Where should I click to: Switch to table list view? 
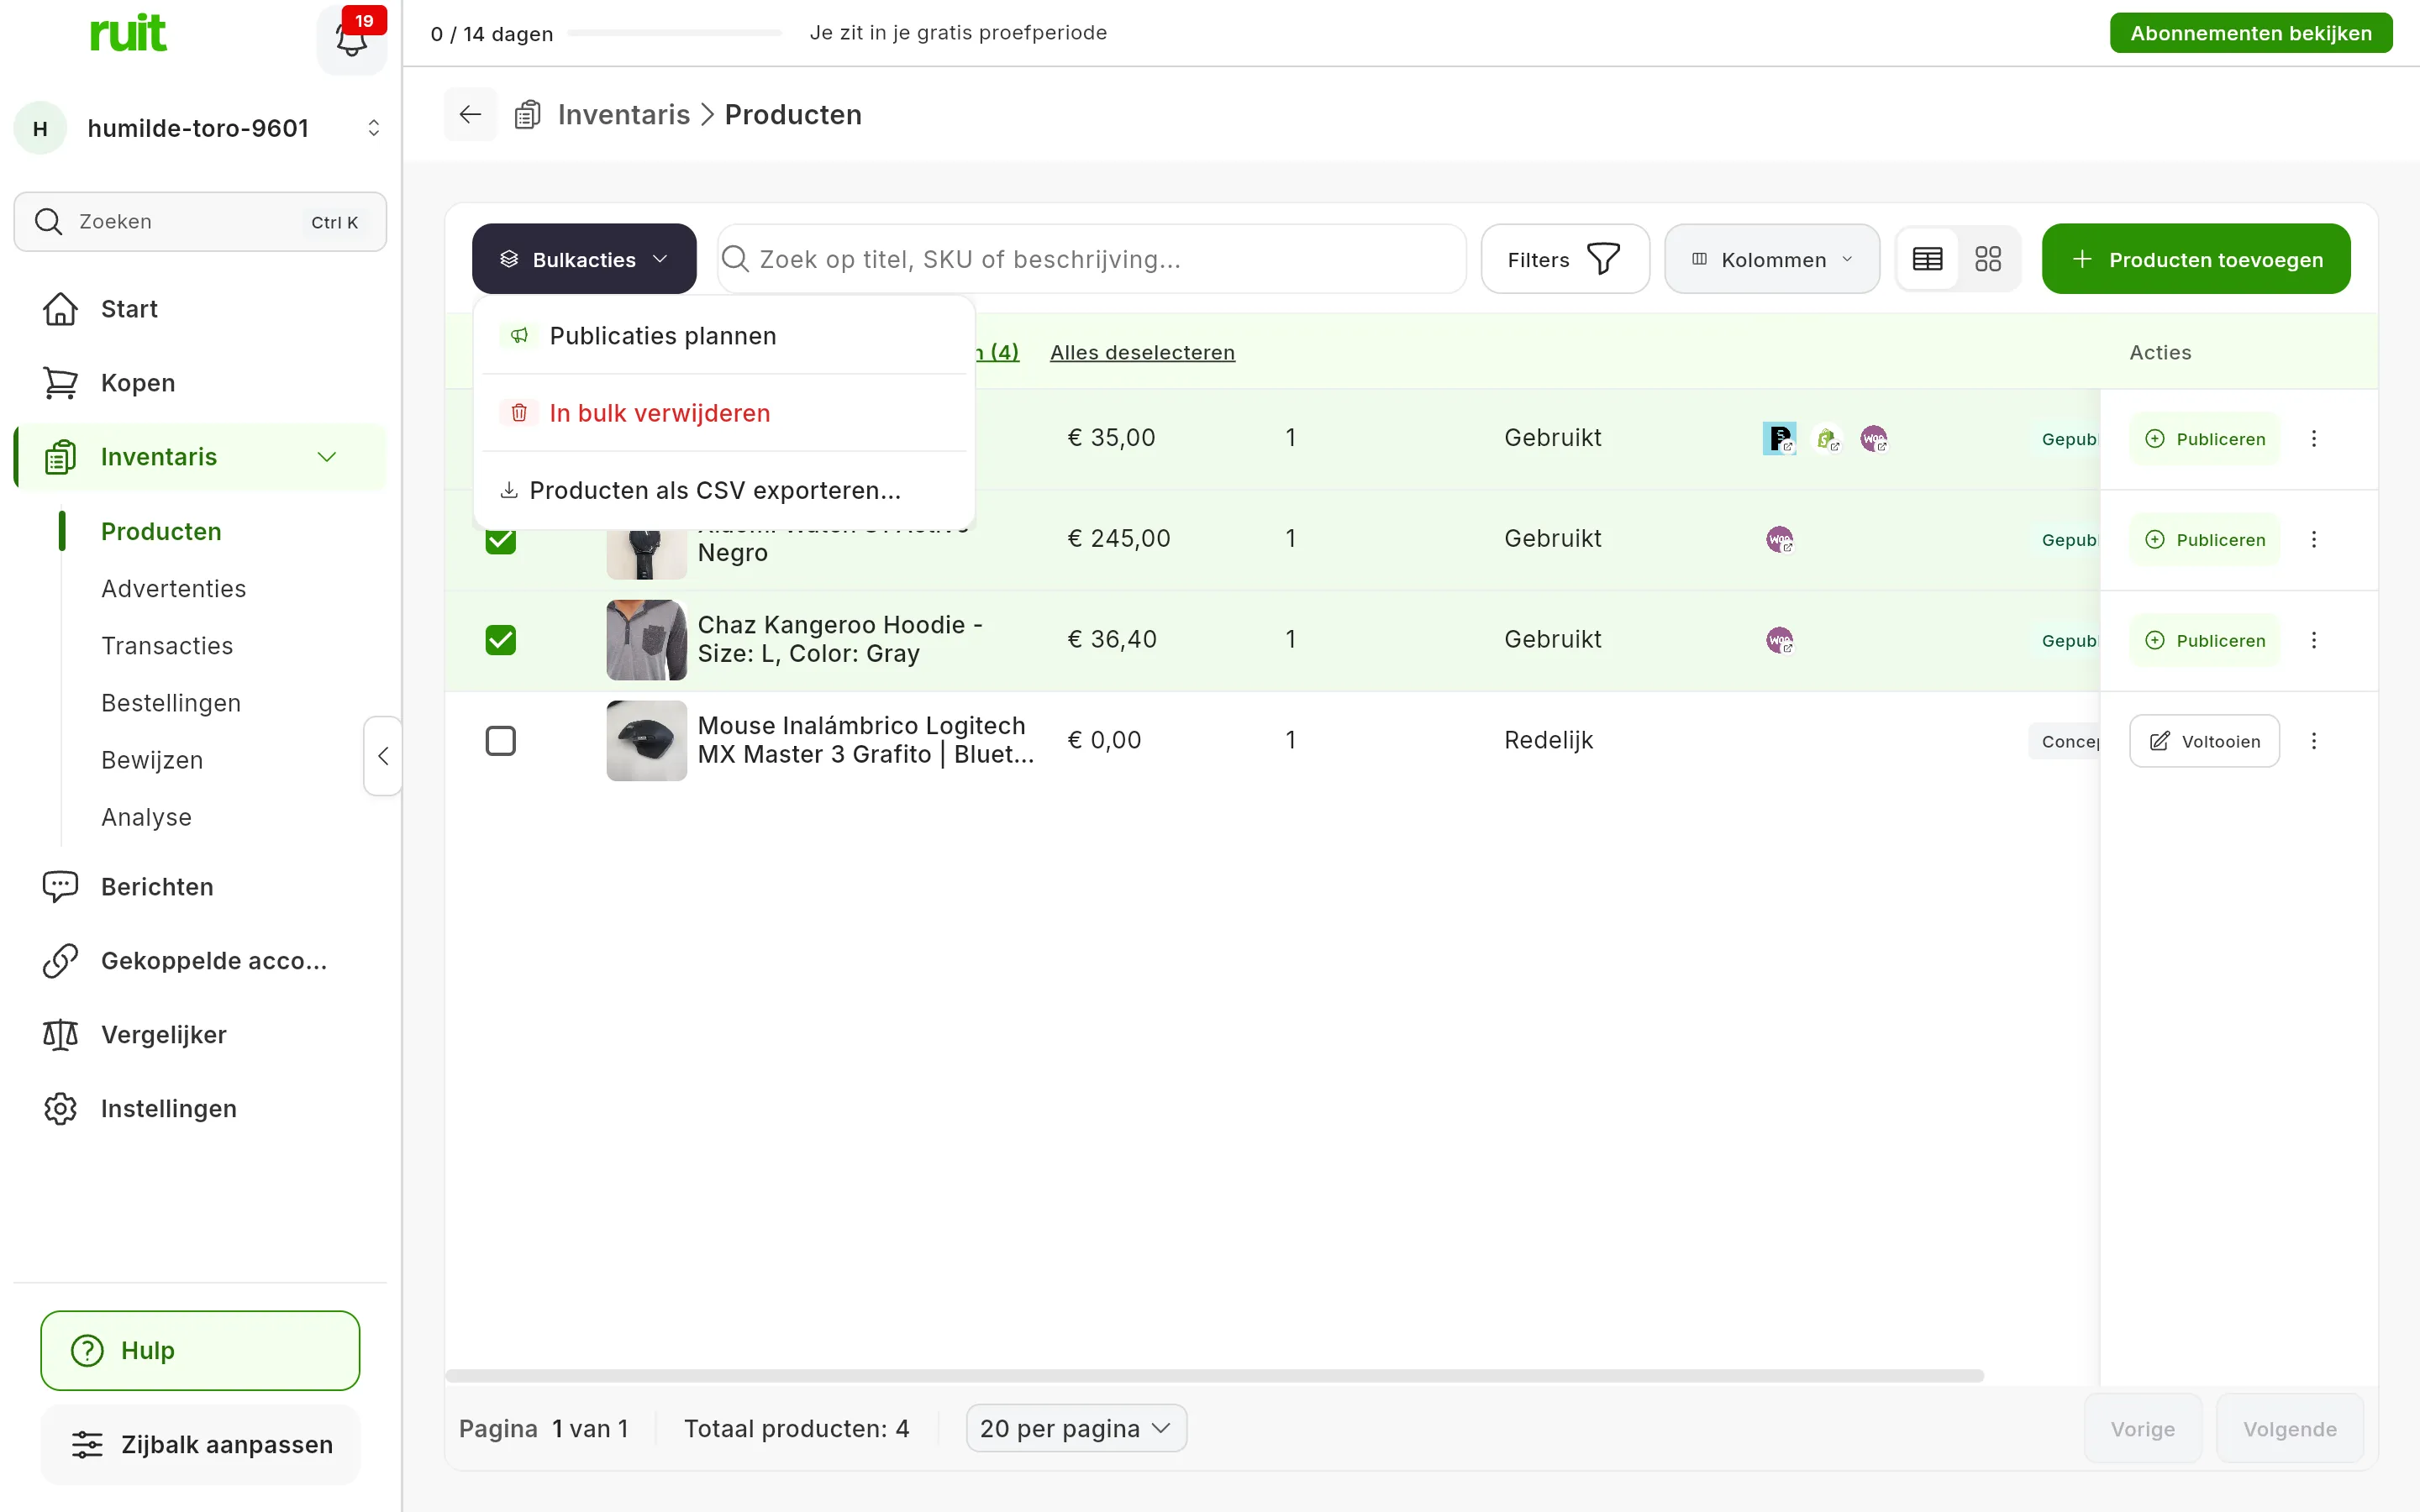click(x=1927, y=259)
